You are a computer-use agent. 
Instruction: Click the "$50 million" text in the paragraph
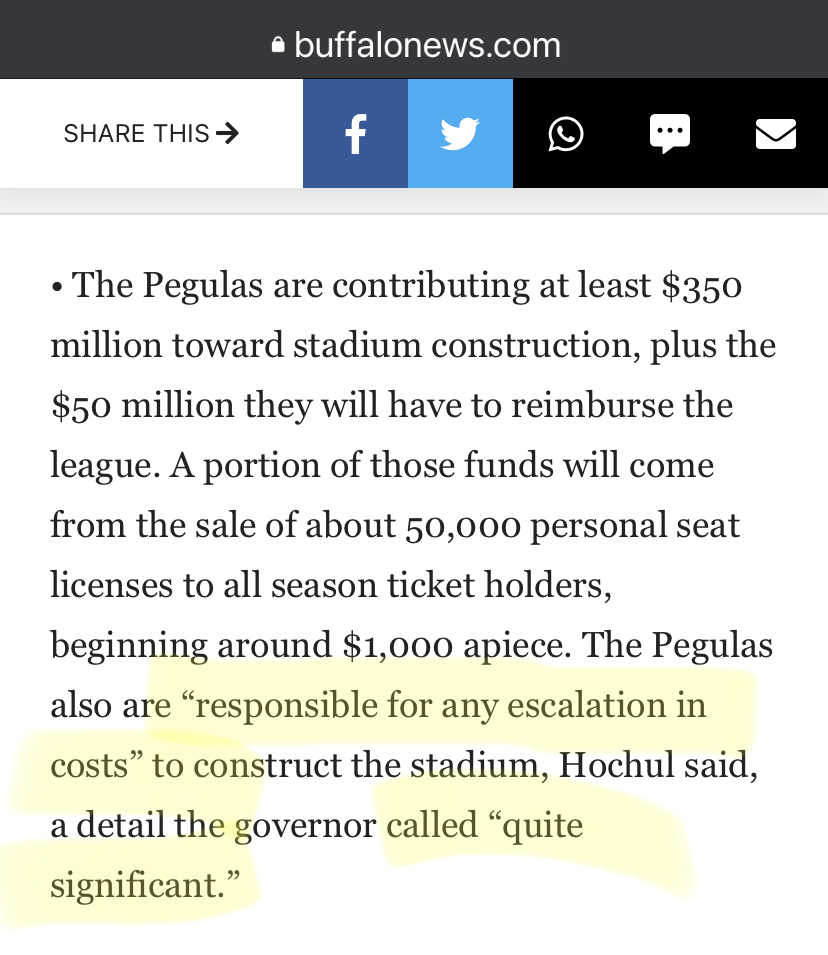point(143,405)
